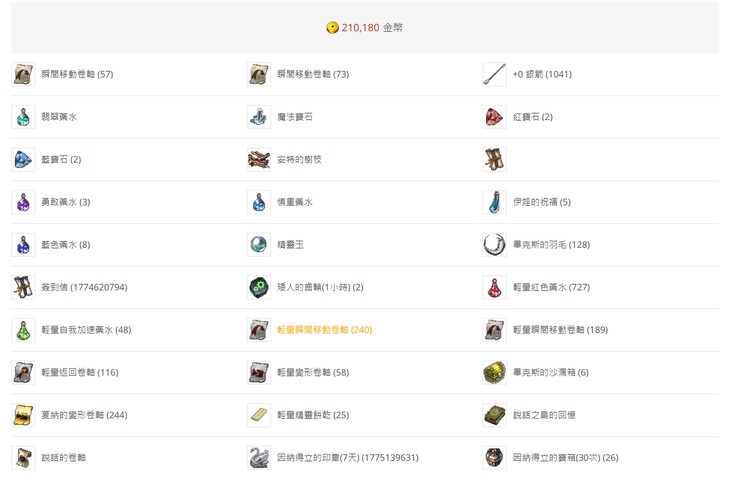Select the 伊娃的祝福 (5) item name

coord(541,202)
